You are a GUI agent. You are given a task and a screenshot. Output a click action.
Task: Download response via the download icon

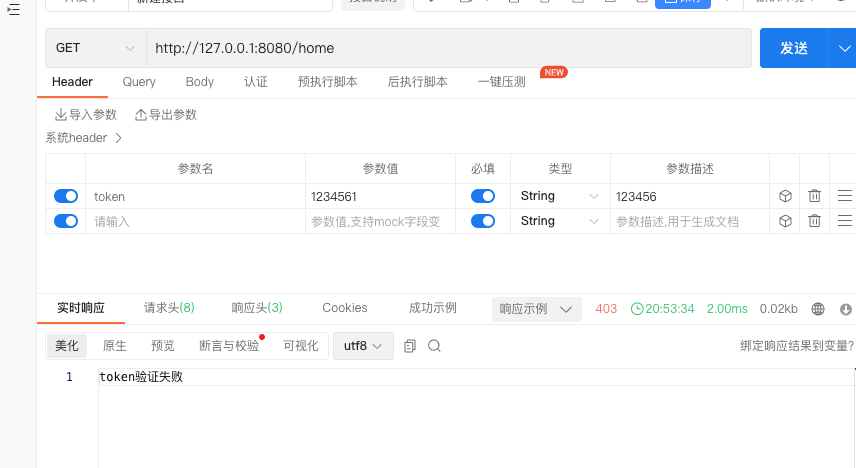[846, 309]
